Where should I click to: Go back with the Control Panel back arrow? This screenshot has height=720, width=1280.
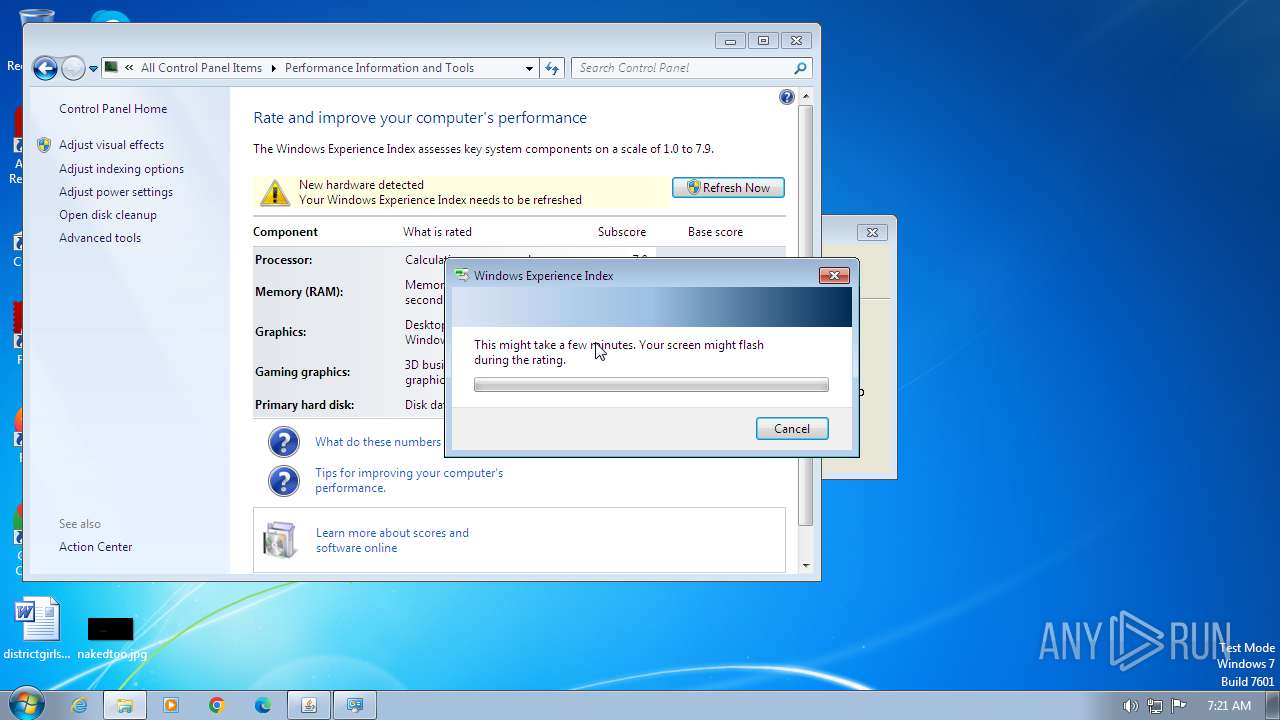click(x=44, y=68)
